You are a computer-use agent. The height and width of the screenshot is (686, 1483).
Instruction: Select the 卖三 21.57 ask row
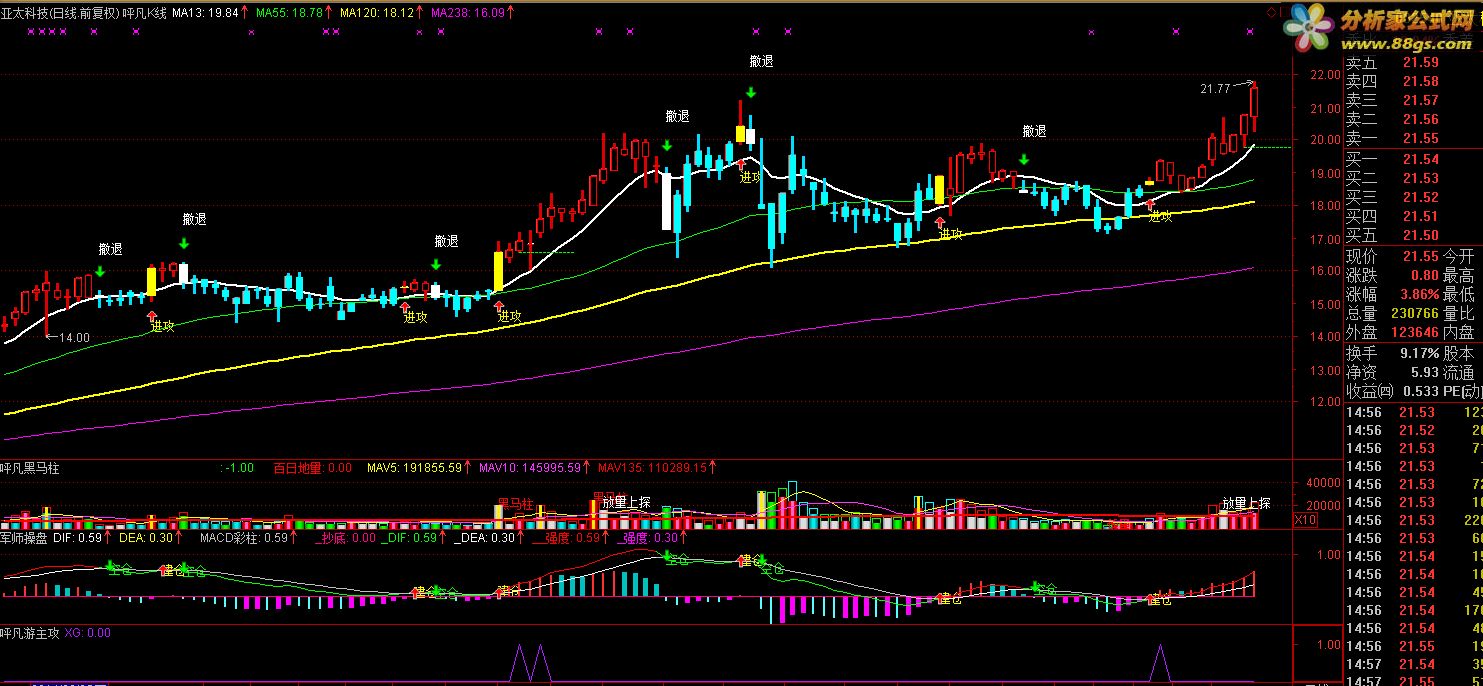(1392, 101)
